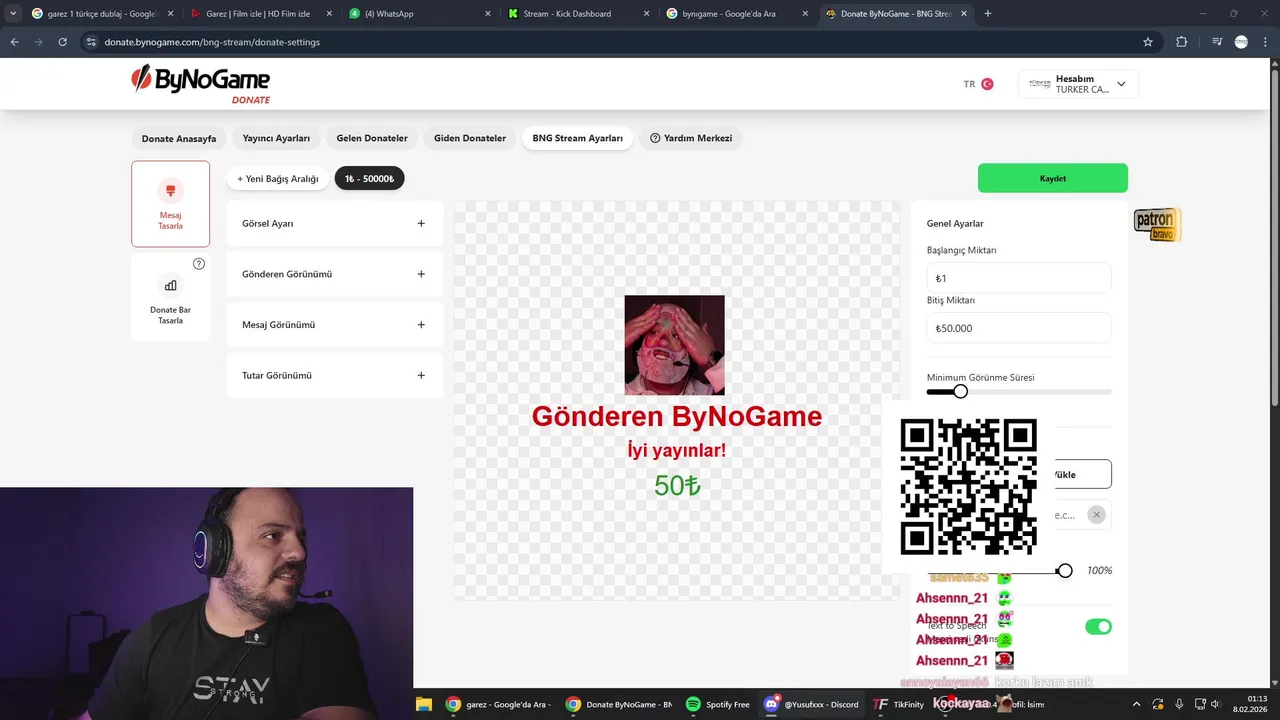Click the Bitiş Miktarı input field
This screenshot has height=720, width=1280.
pyautogui.click(x=1019, y=328)
